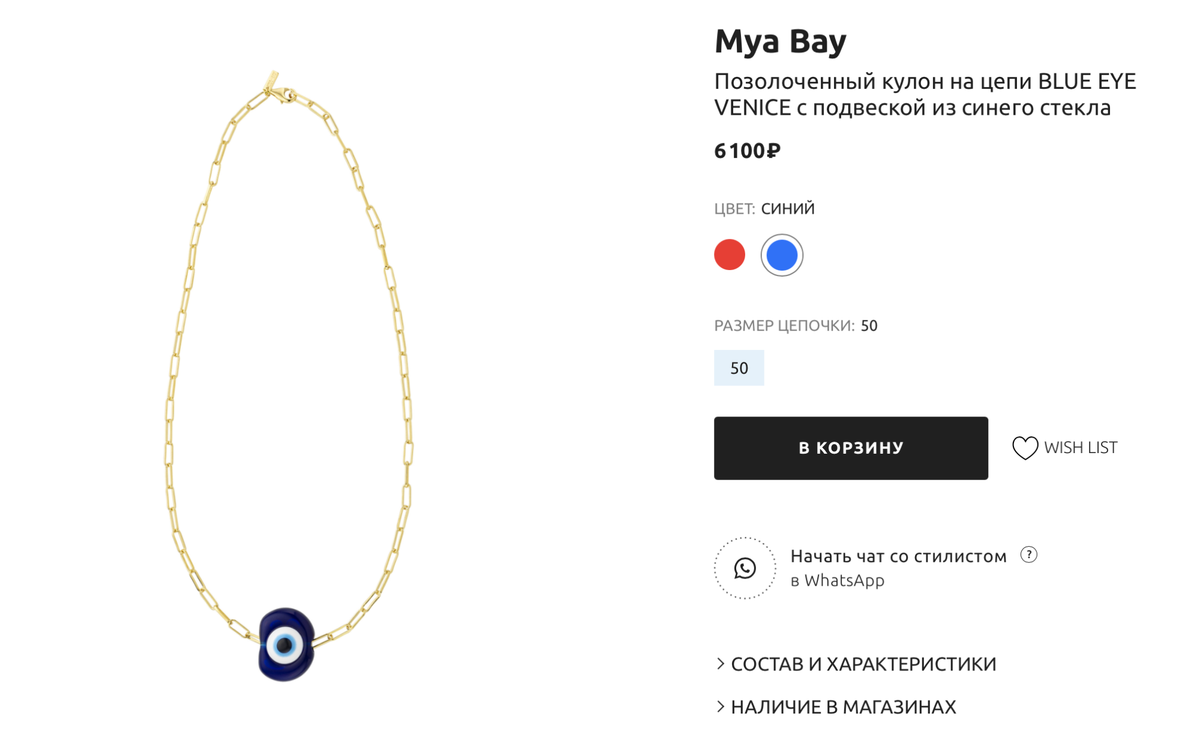Click the product title mentioning BLUE EYE VENICE
Viewport: 1200px width, 749px height.
925,95
